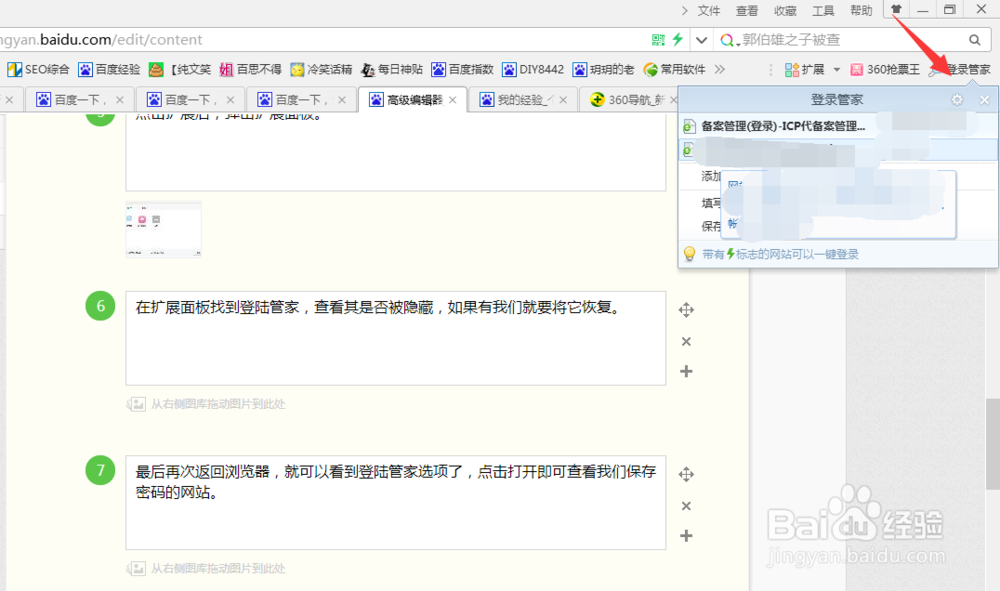Close the 高级编辑器 tab
The height and width of the screenshot is (591, 1000).
pos(452,100)
